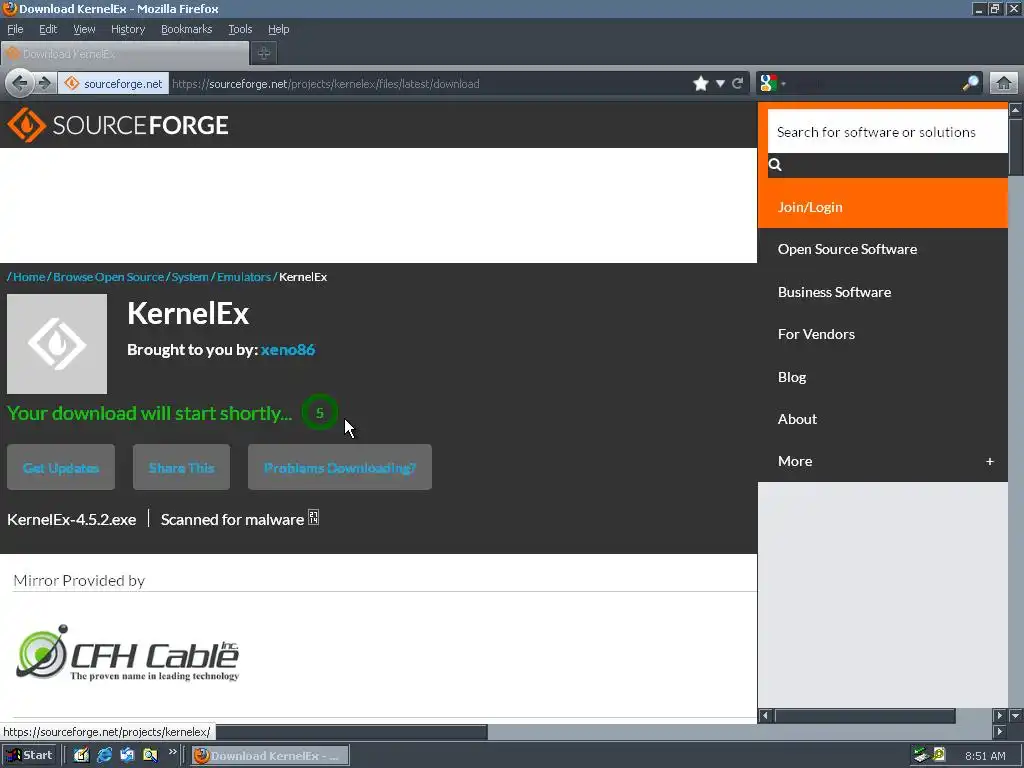Image resolution: width=1024 pixels, height=768 pixels.
Task: Click the Firefox Home button
Action: [1004, 84]
